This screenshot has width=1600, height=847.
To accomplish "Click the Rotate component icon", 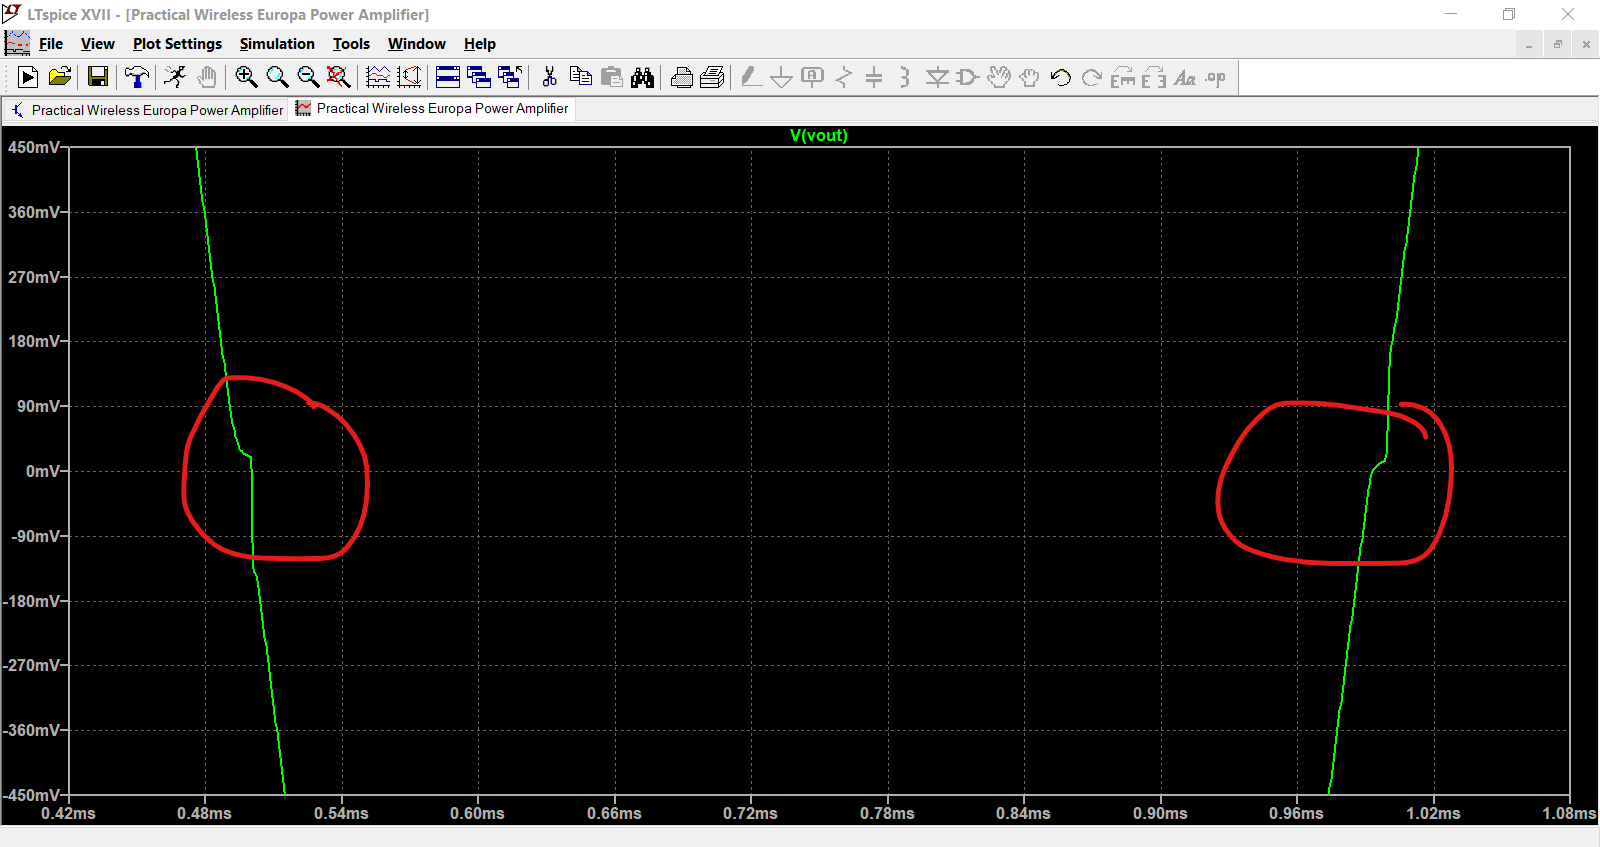I will (1123, 77).
